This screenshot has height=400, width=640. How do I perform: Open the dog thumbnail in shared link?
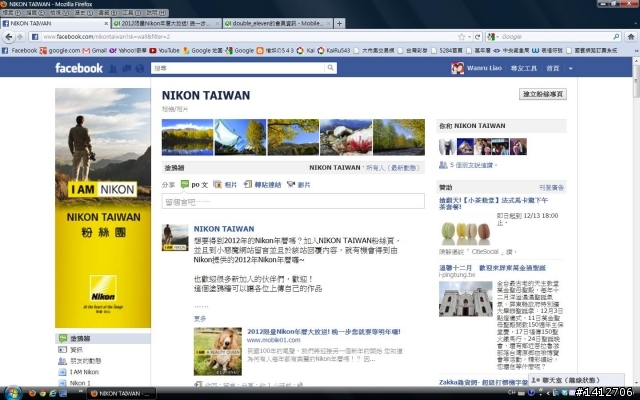coord(218,351)
